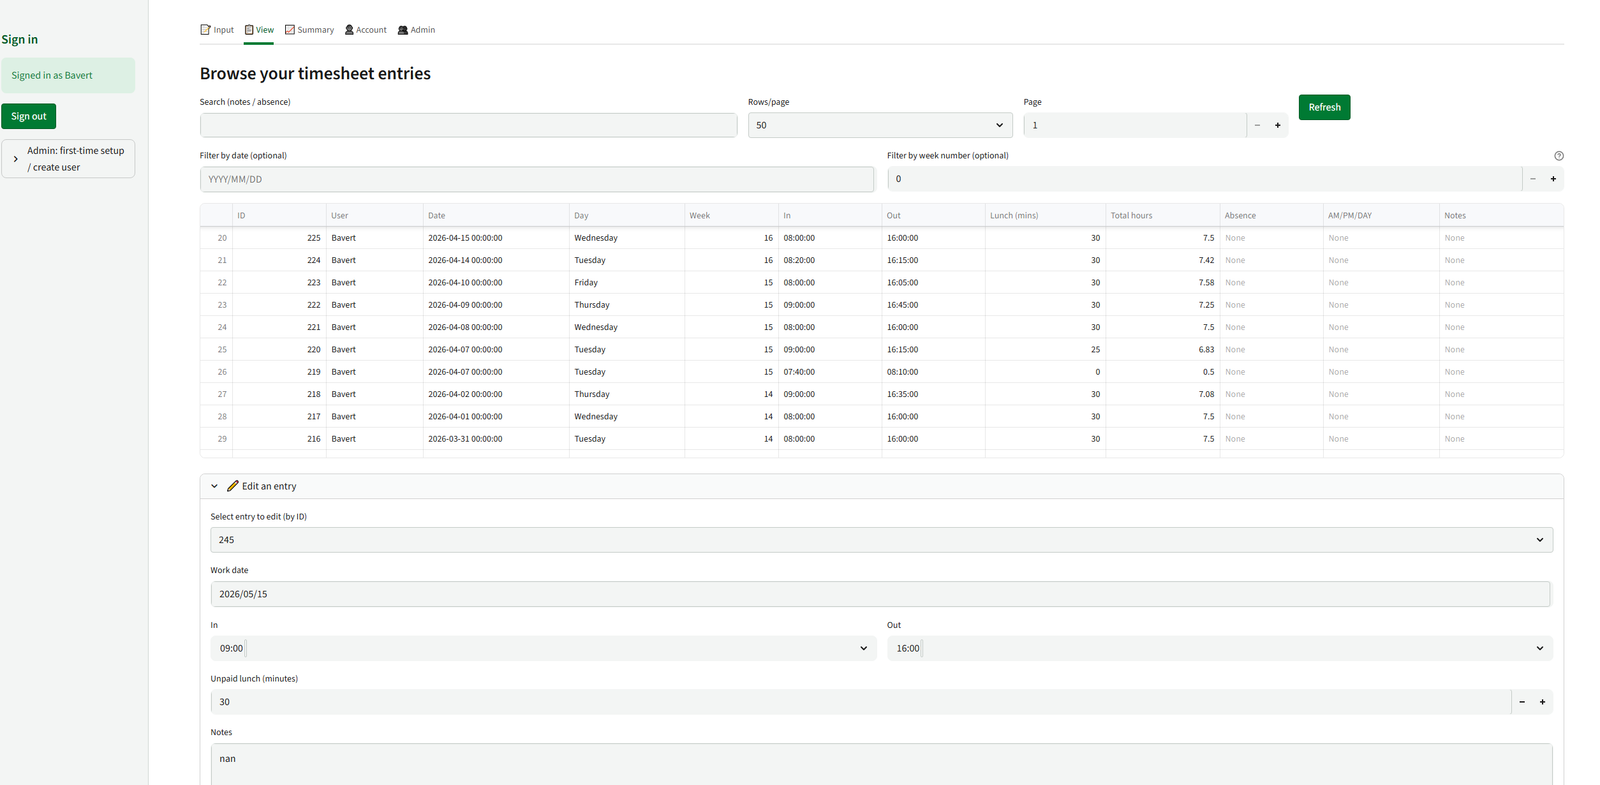
Task: Sort by the Total hours column header
Action: pos(1162,215)
